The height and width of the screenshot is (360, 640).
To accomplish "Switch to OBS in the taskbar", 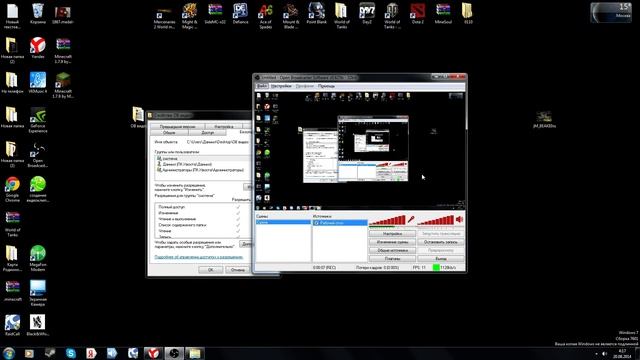I will [174, 353].
